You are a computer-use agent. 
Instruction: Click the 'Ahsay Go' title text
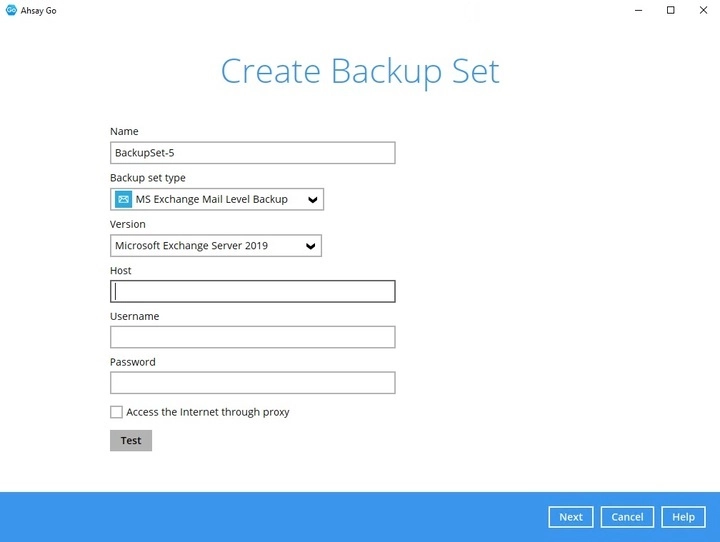click(x=39, y=11)
